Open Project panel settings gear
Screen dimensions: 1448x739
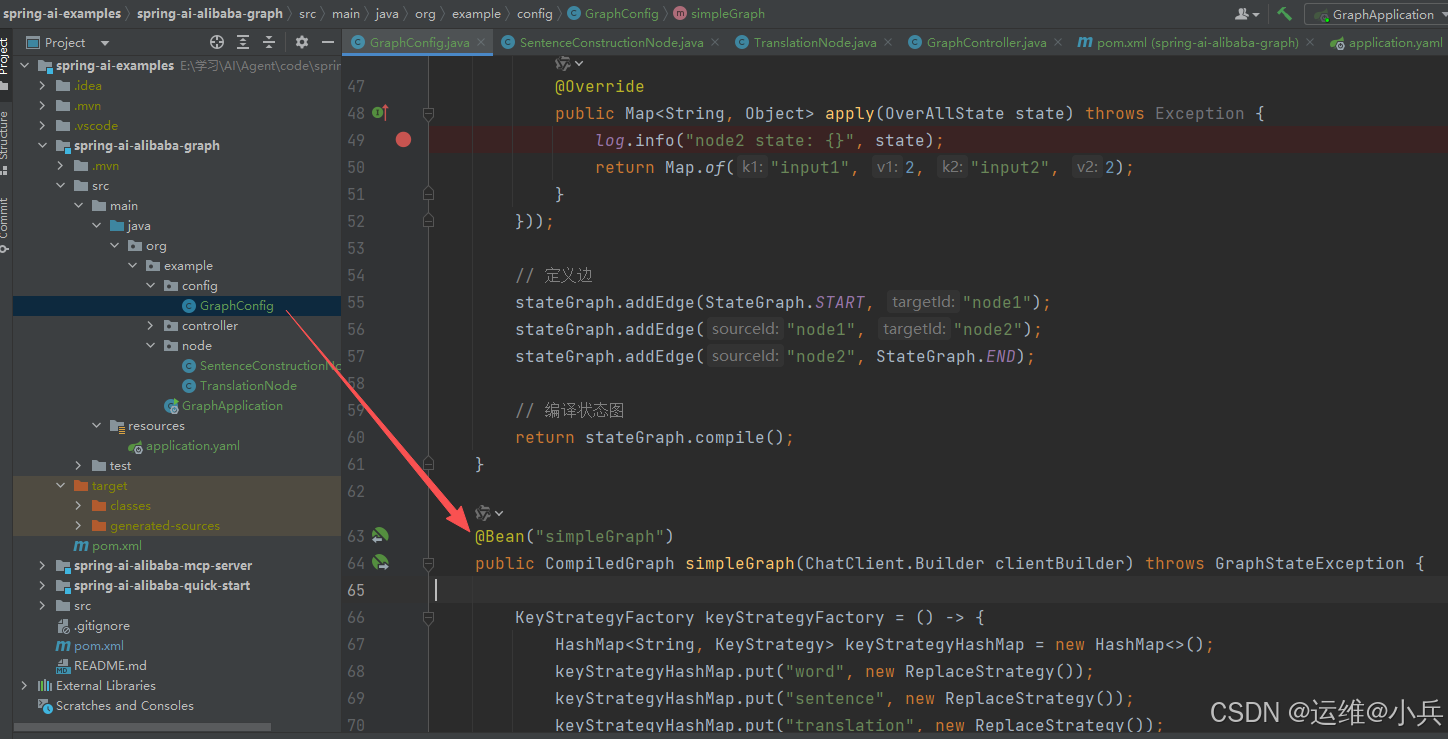coord(302,42)
